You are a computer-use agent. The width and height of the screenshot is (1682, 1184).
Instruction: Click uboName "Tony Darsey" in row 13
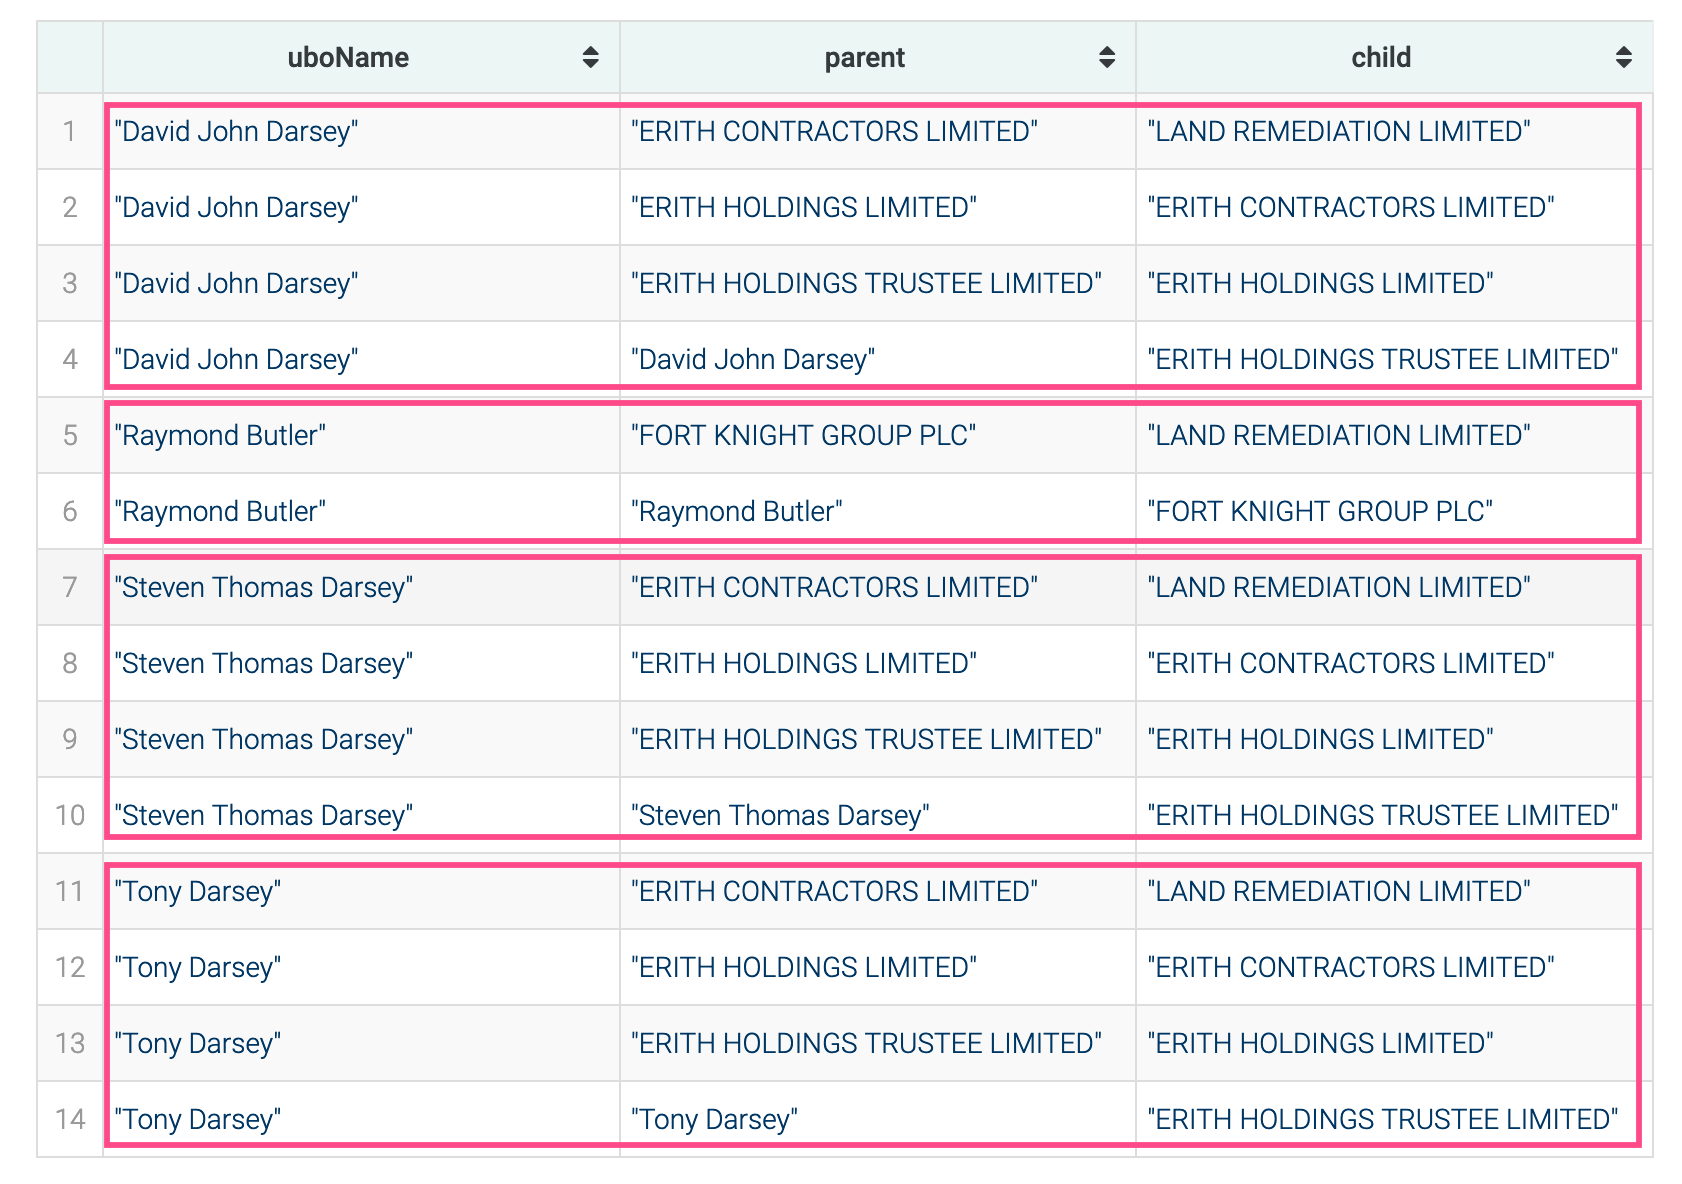click(x=197, y=1043)
